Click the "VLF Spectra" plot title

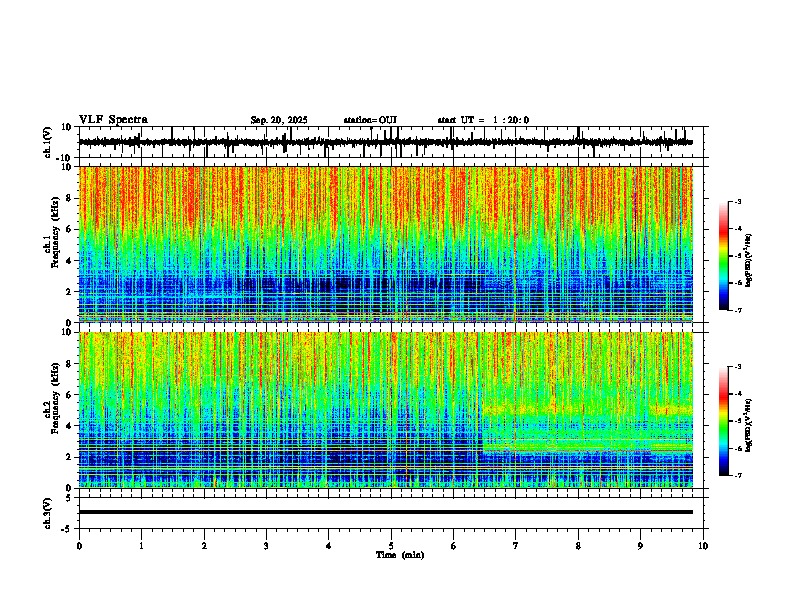[x=113, y=120]
